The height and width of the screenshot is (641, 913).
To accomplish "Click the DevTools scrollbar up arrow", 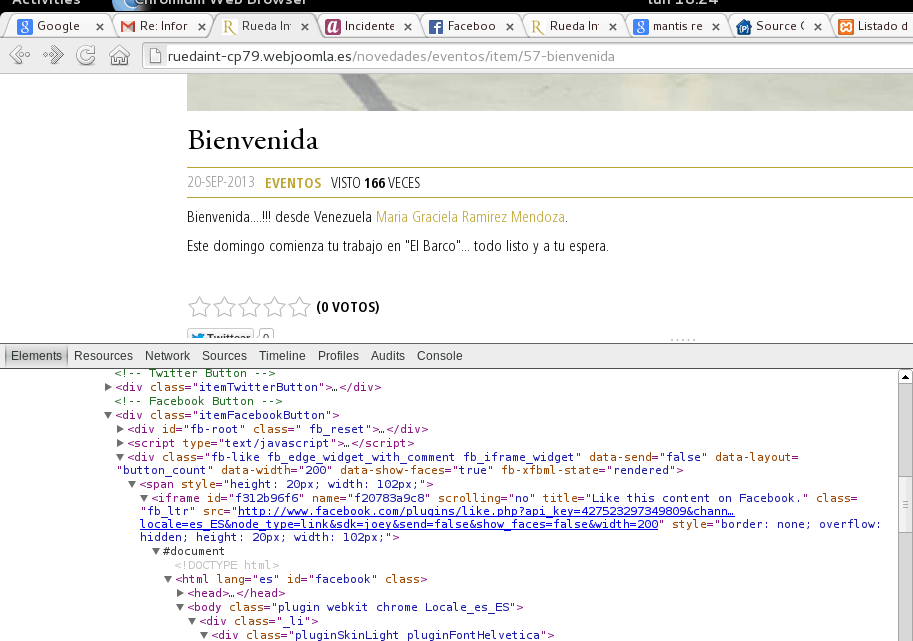I will 905,377.
